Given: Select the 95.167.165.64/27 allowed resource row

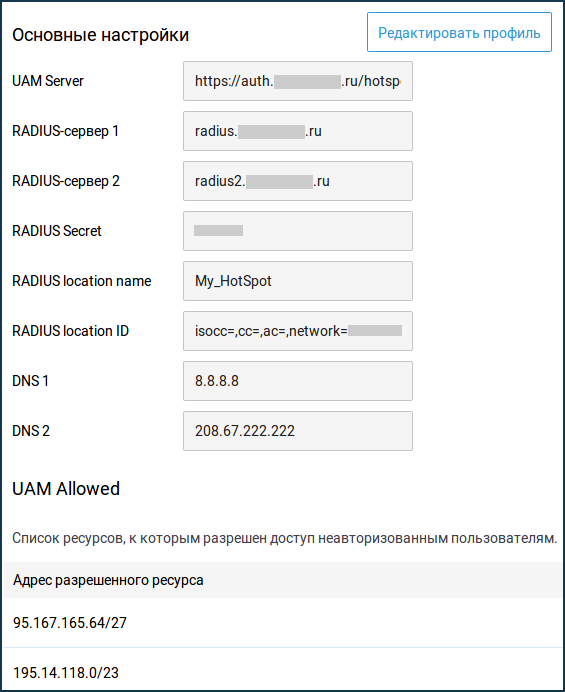Looking at the screenshot, I should pyautogui.click(x=282, y=623).
